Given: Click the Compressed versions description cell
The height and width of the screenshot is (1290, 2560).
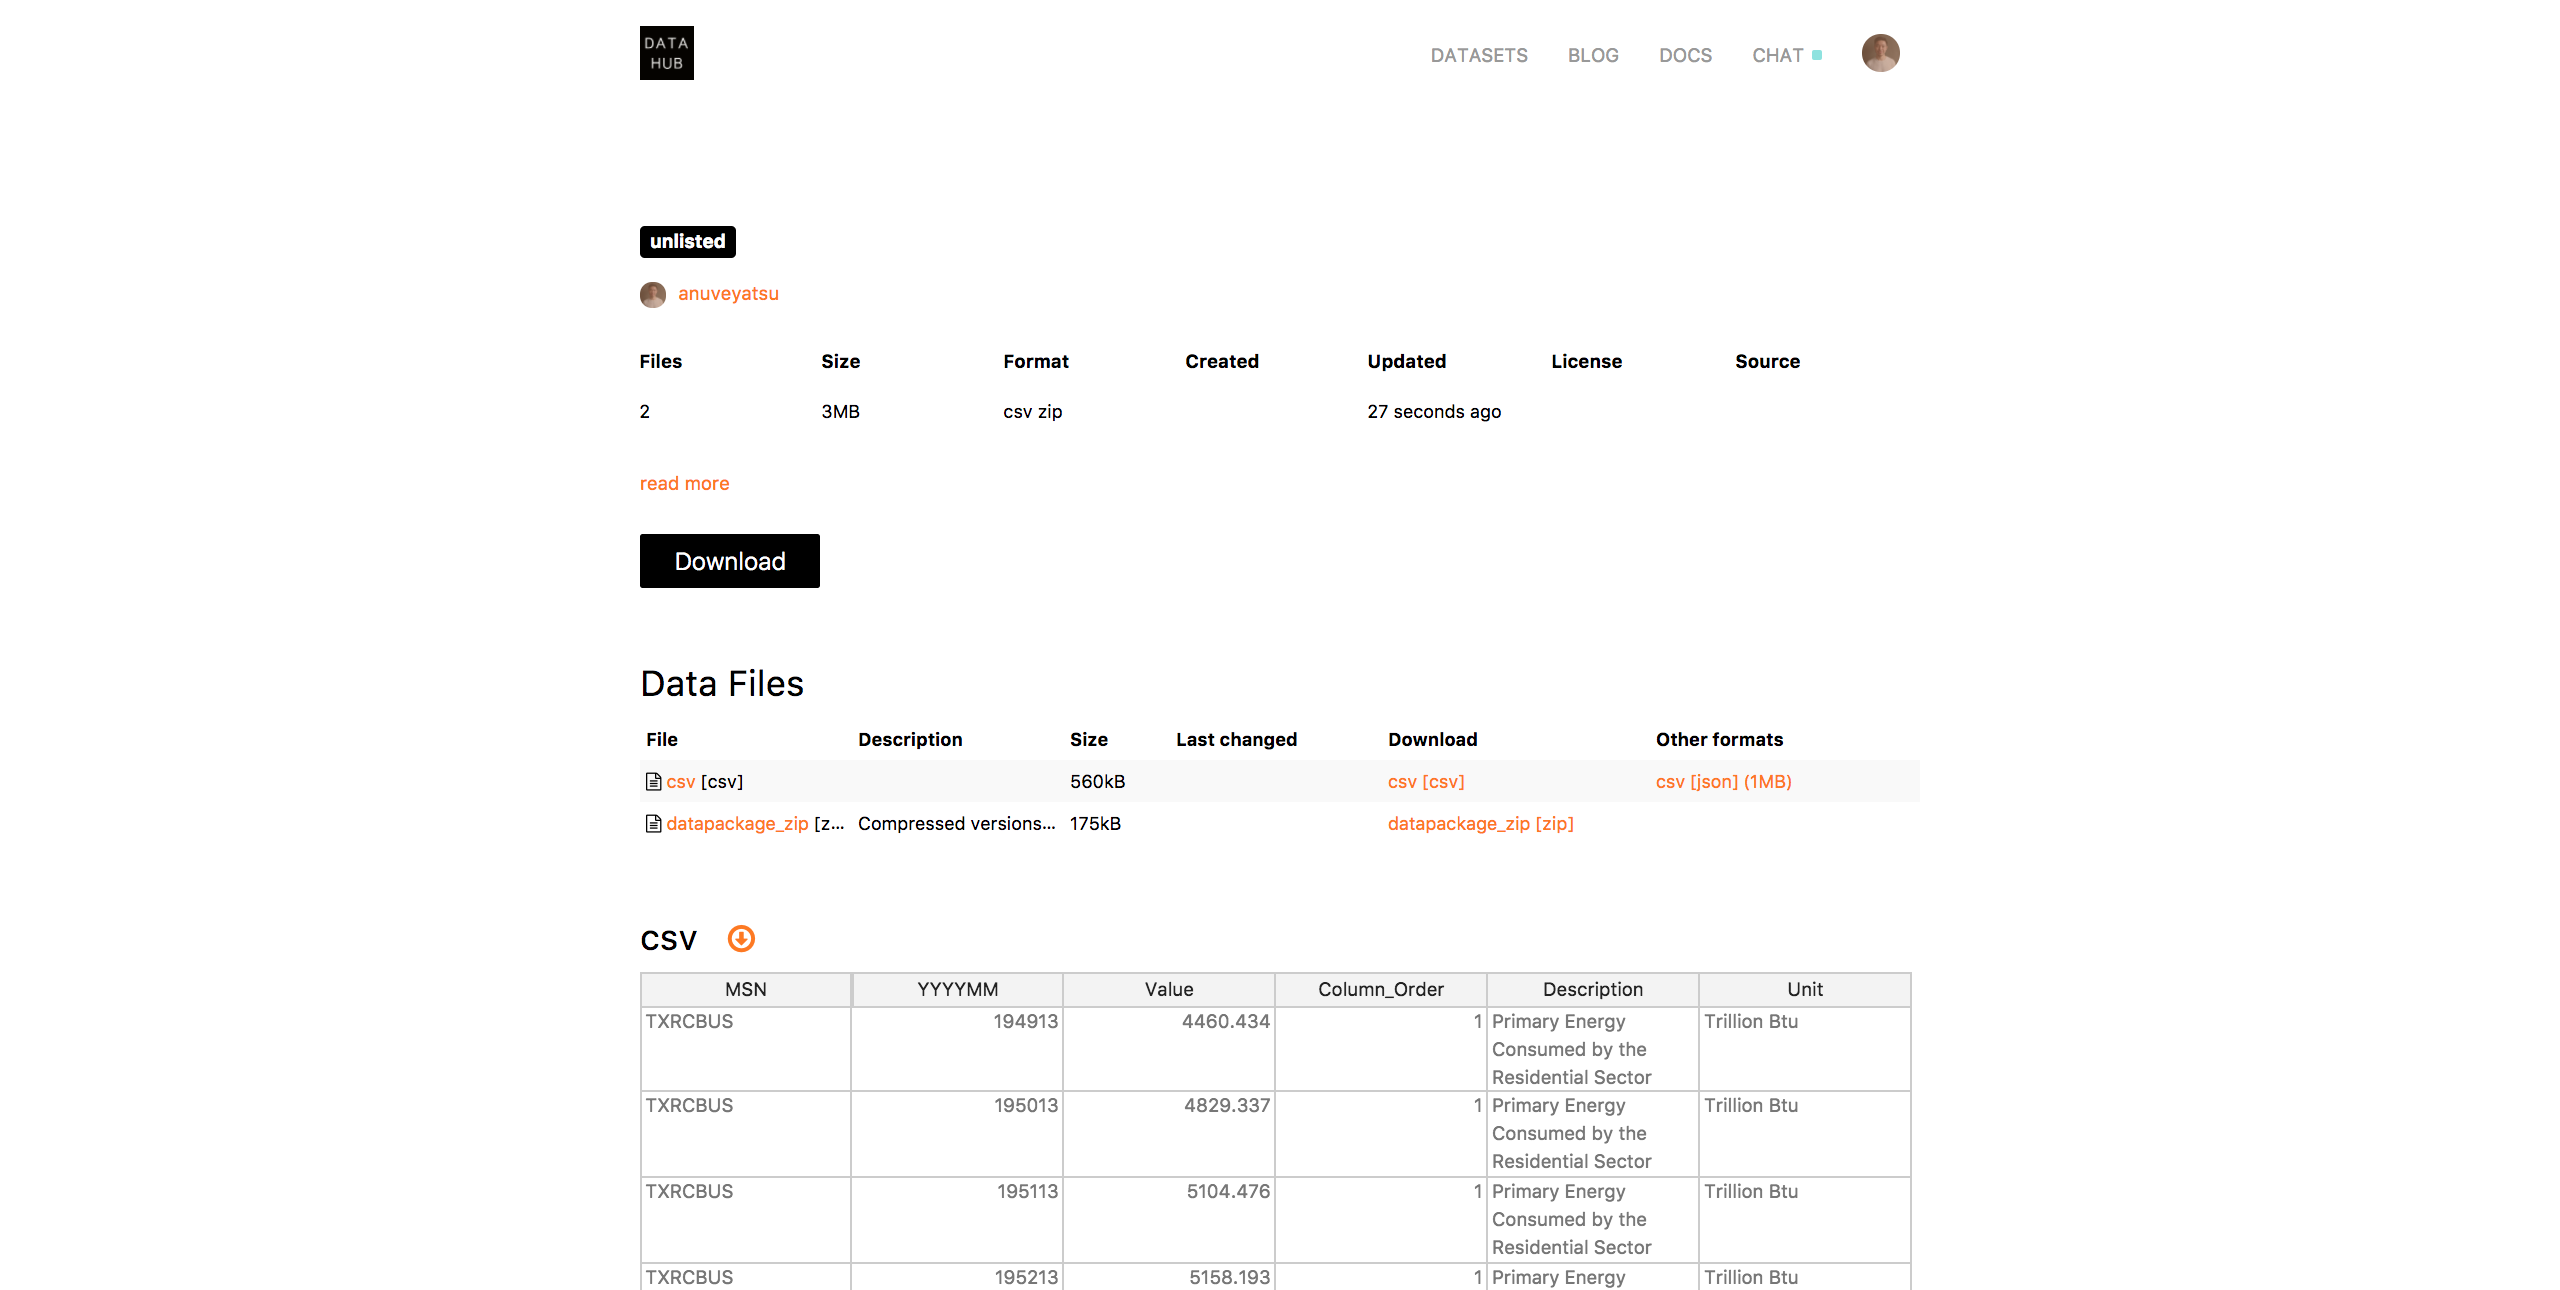Looking at the screenshot, I should pos(957,824).
